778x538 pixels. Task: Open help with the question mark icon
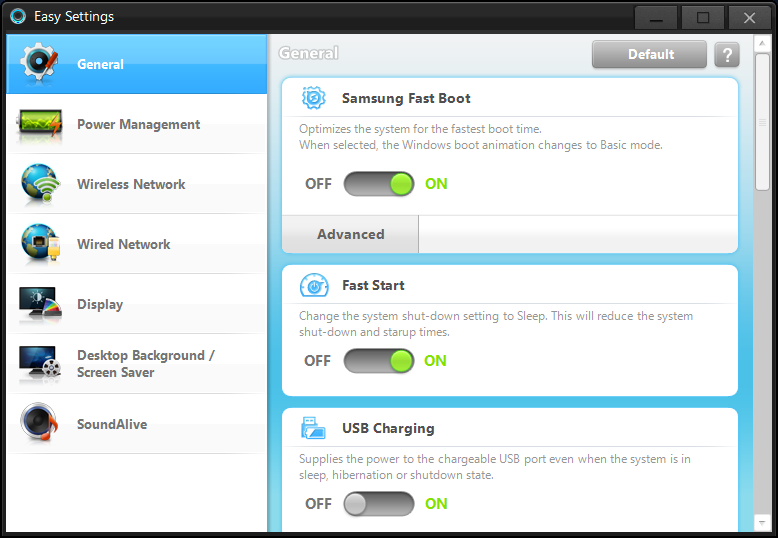coord(727,55)
